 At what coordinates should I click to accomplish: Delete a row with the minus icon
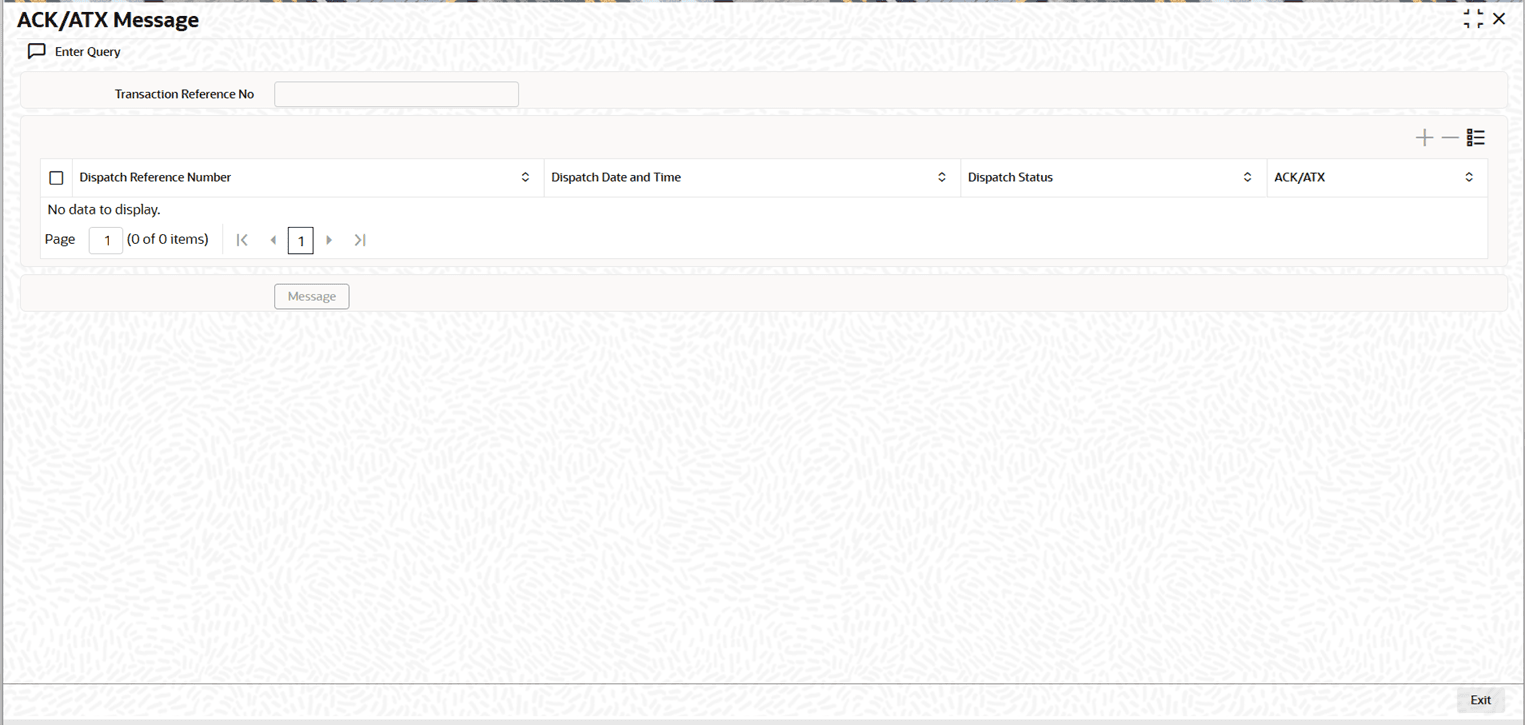(1450, 138)
